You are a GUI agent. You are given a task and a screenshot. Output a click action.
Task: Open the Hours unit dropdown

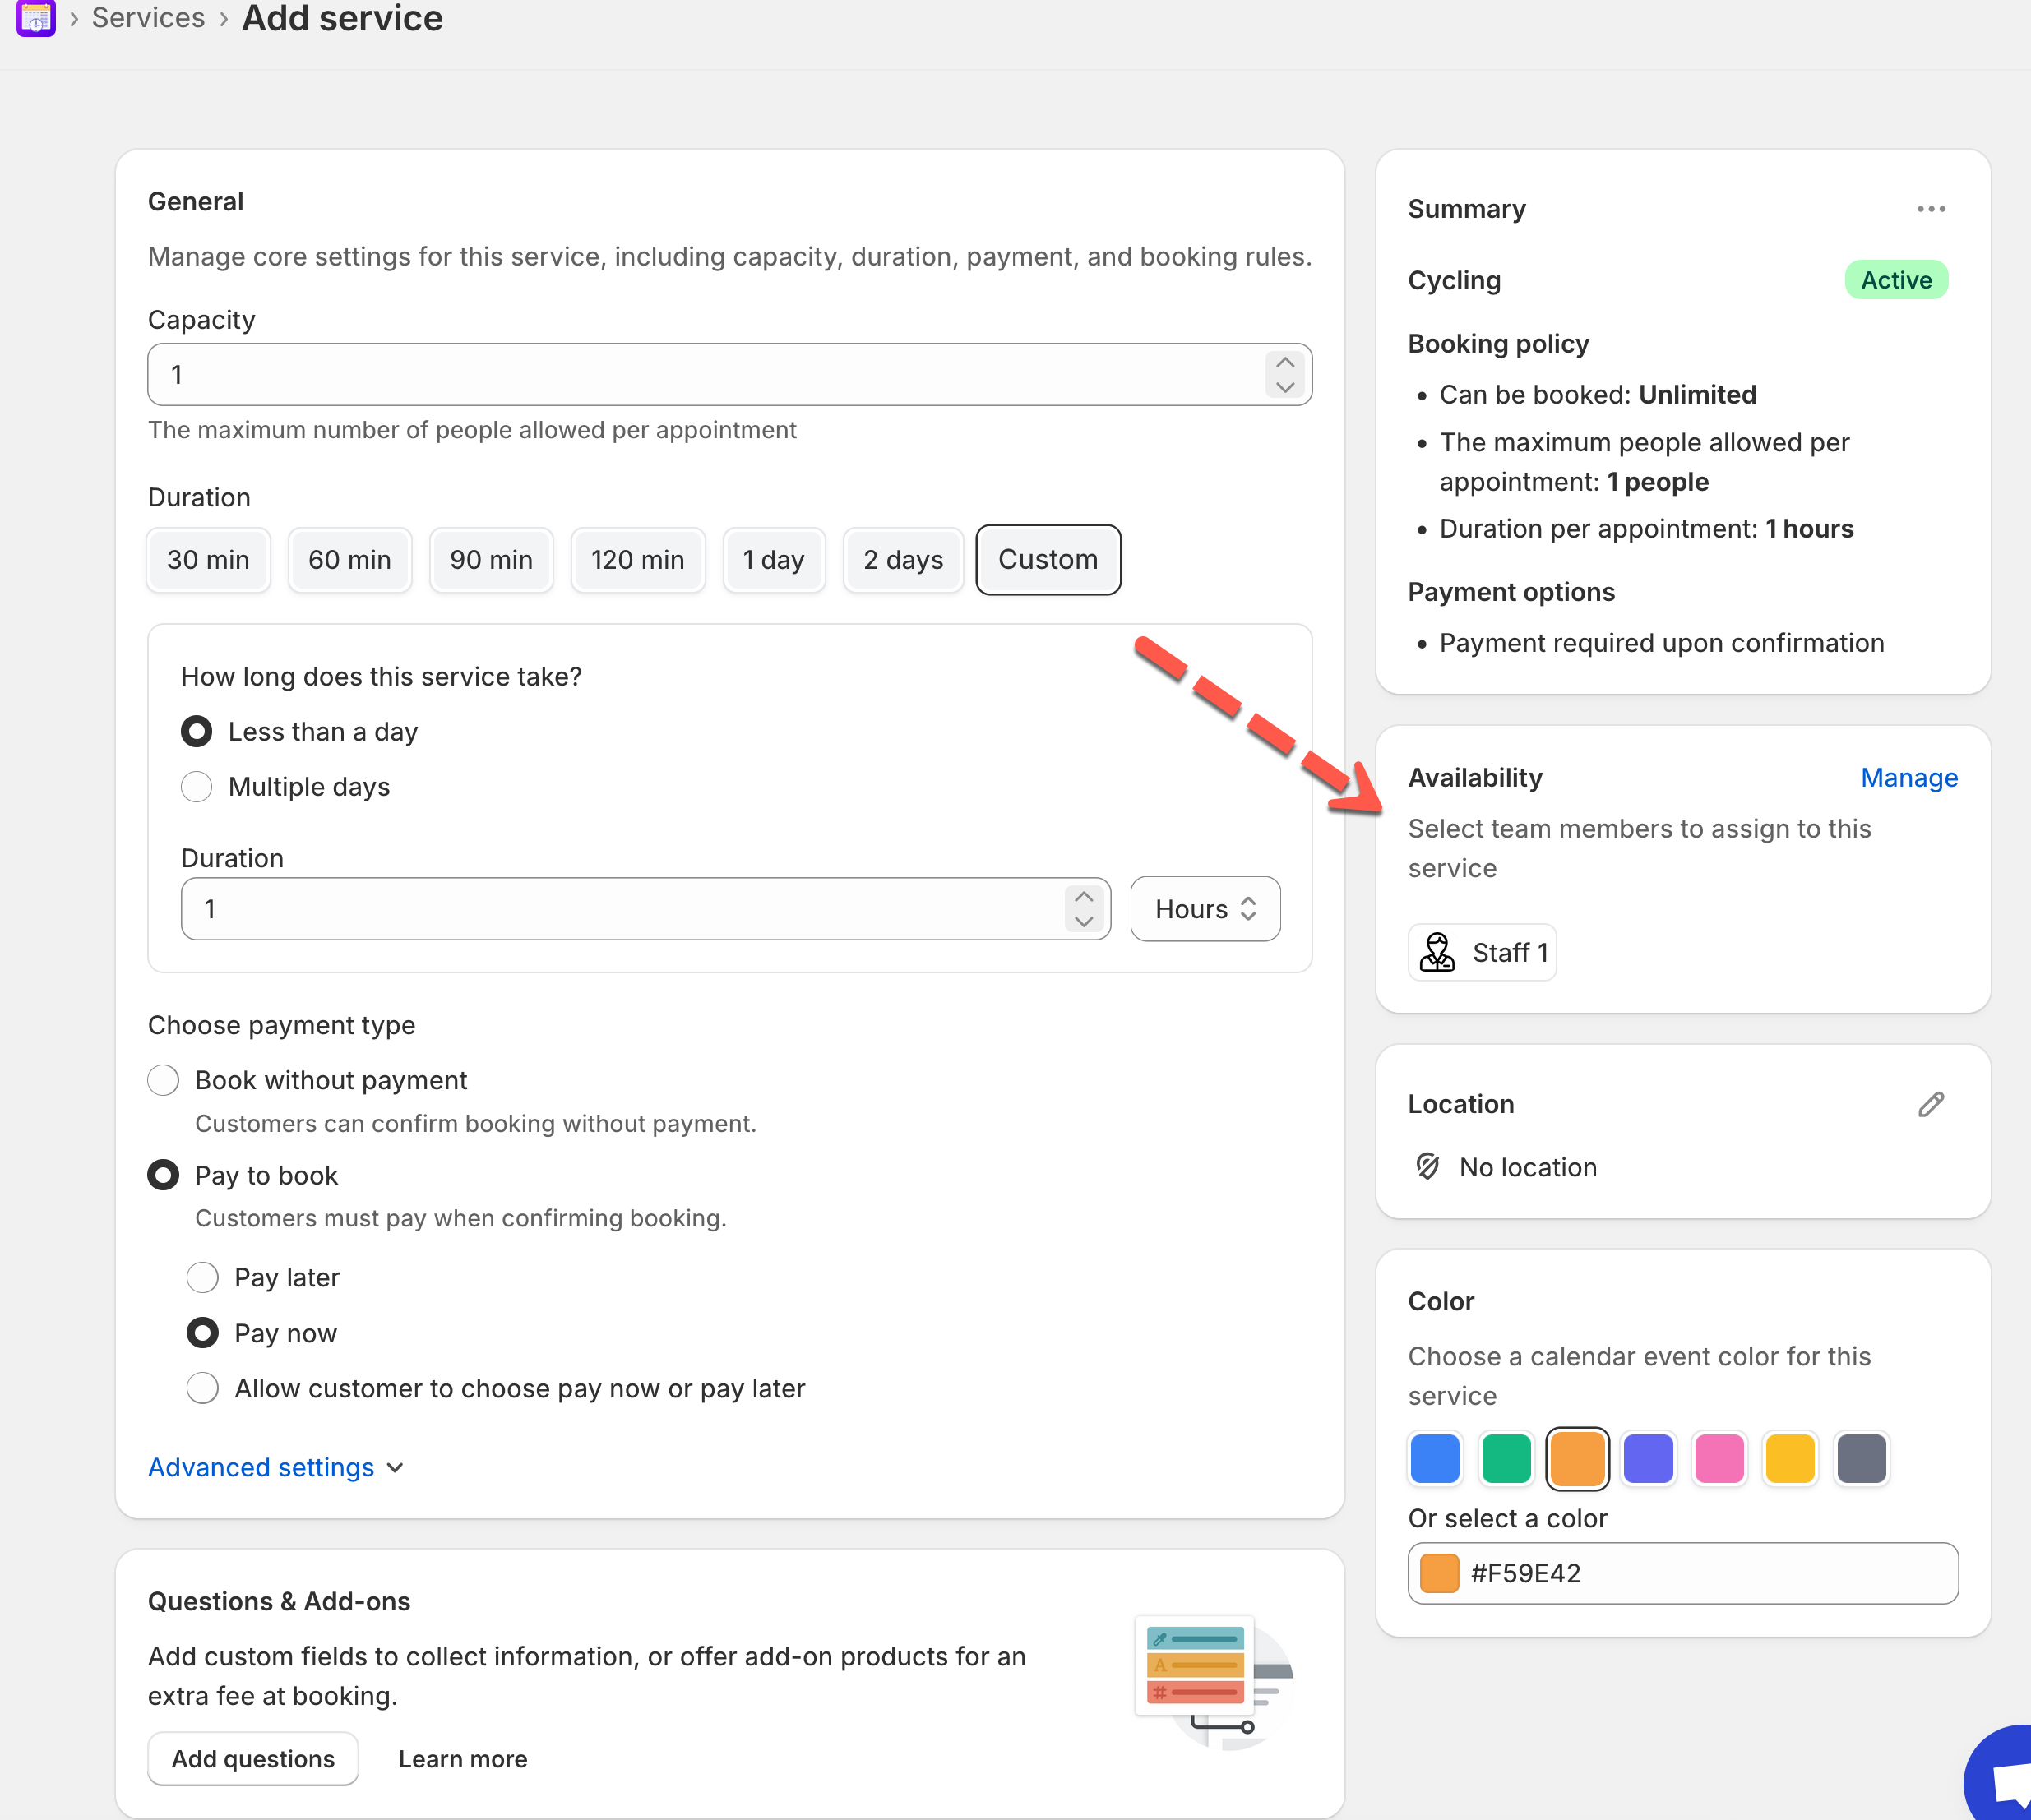[1204, 909]
